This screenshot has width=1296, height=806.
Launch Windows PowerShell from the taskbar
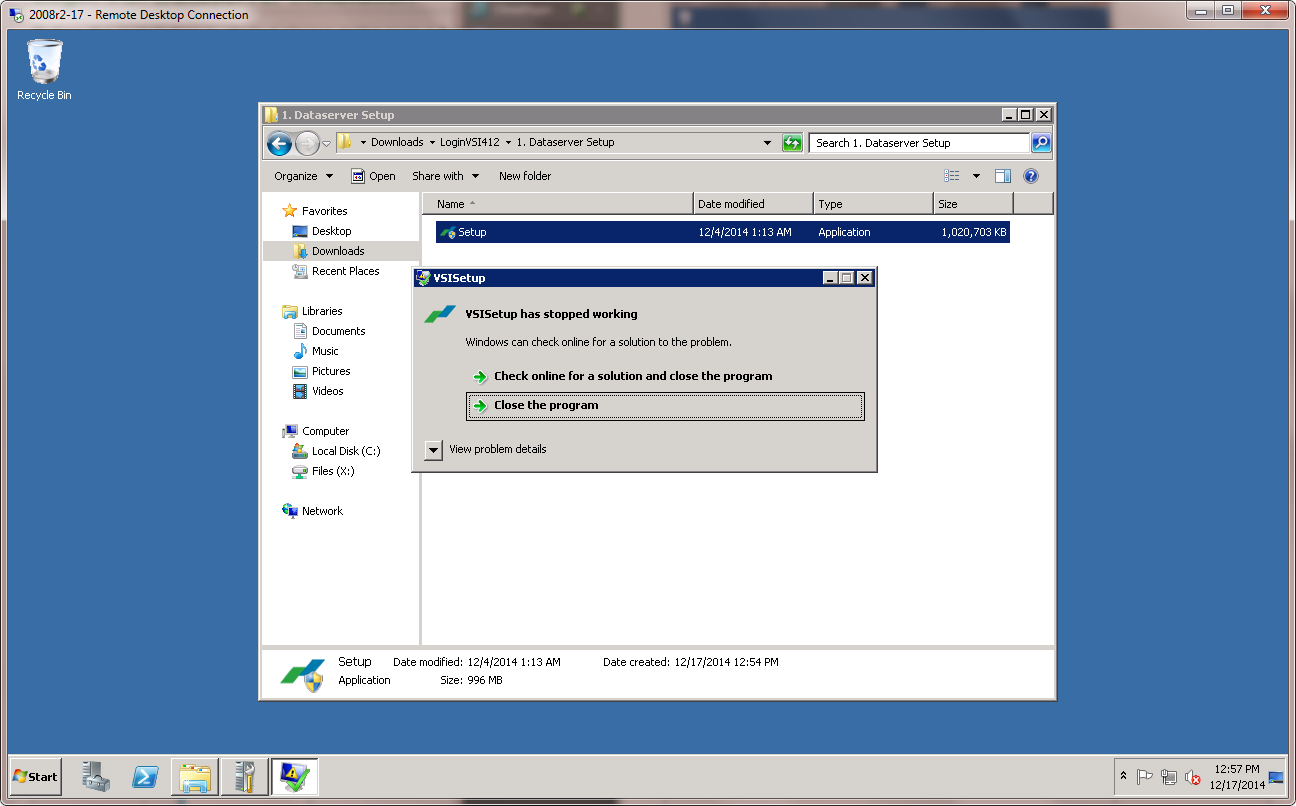click(145, 776)
